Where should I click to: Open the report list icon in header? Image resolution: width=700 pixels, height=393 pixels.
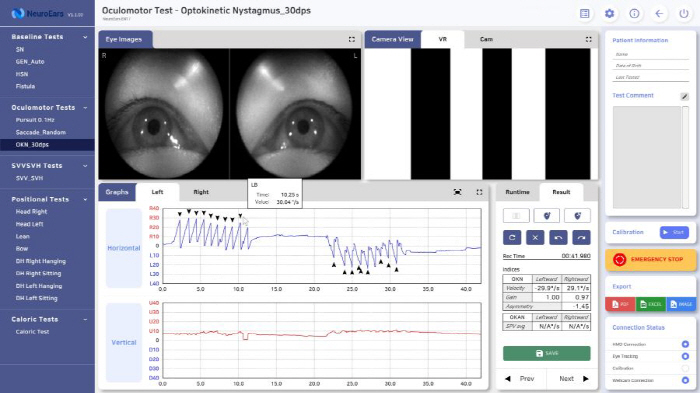(x=584, y=13)
